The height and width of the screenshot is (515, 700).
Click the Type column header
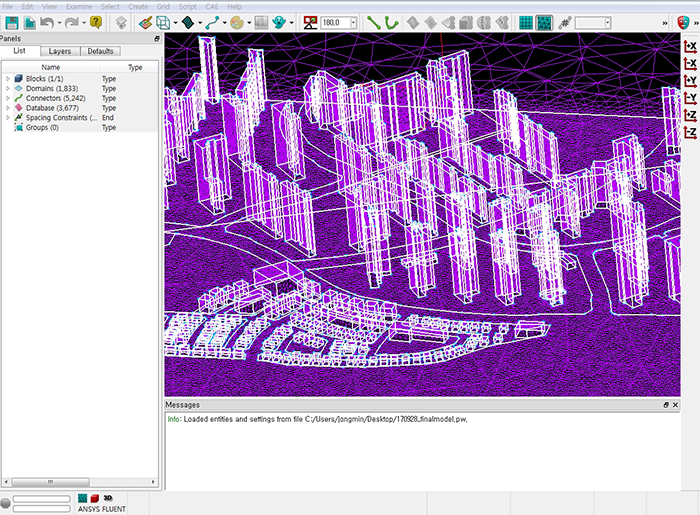135,67
